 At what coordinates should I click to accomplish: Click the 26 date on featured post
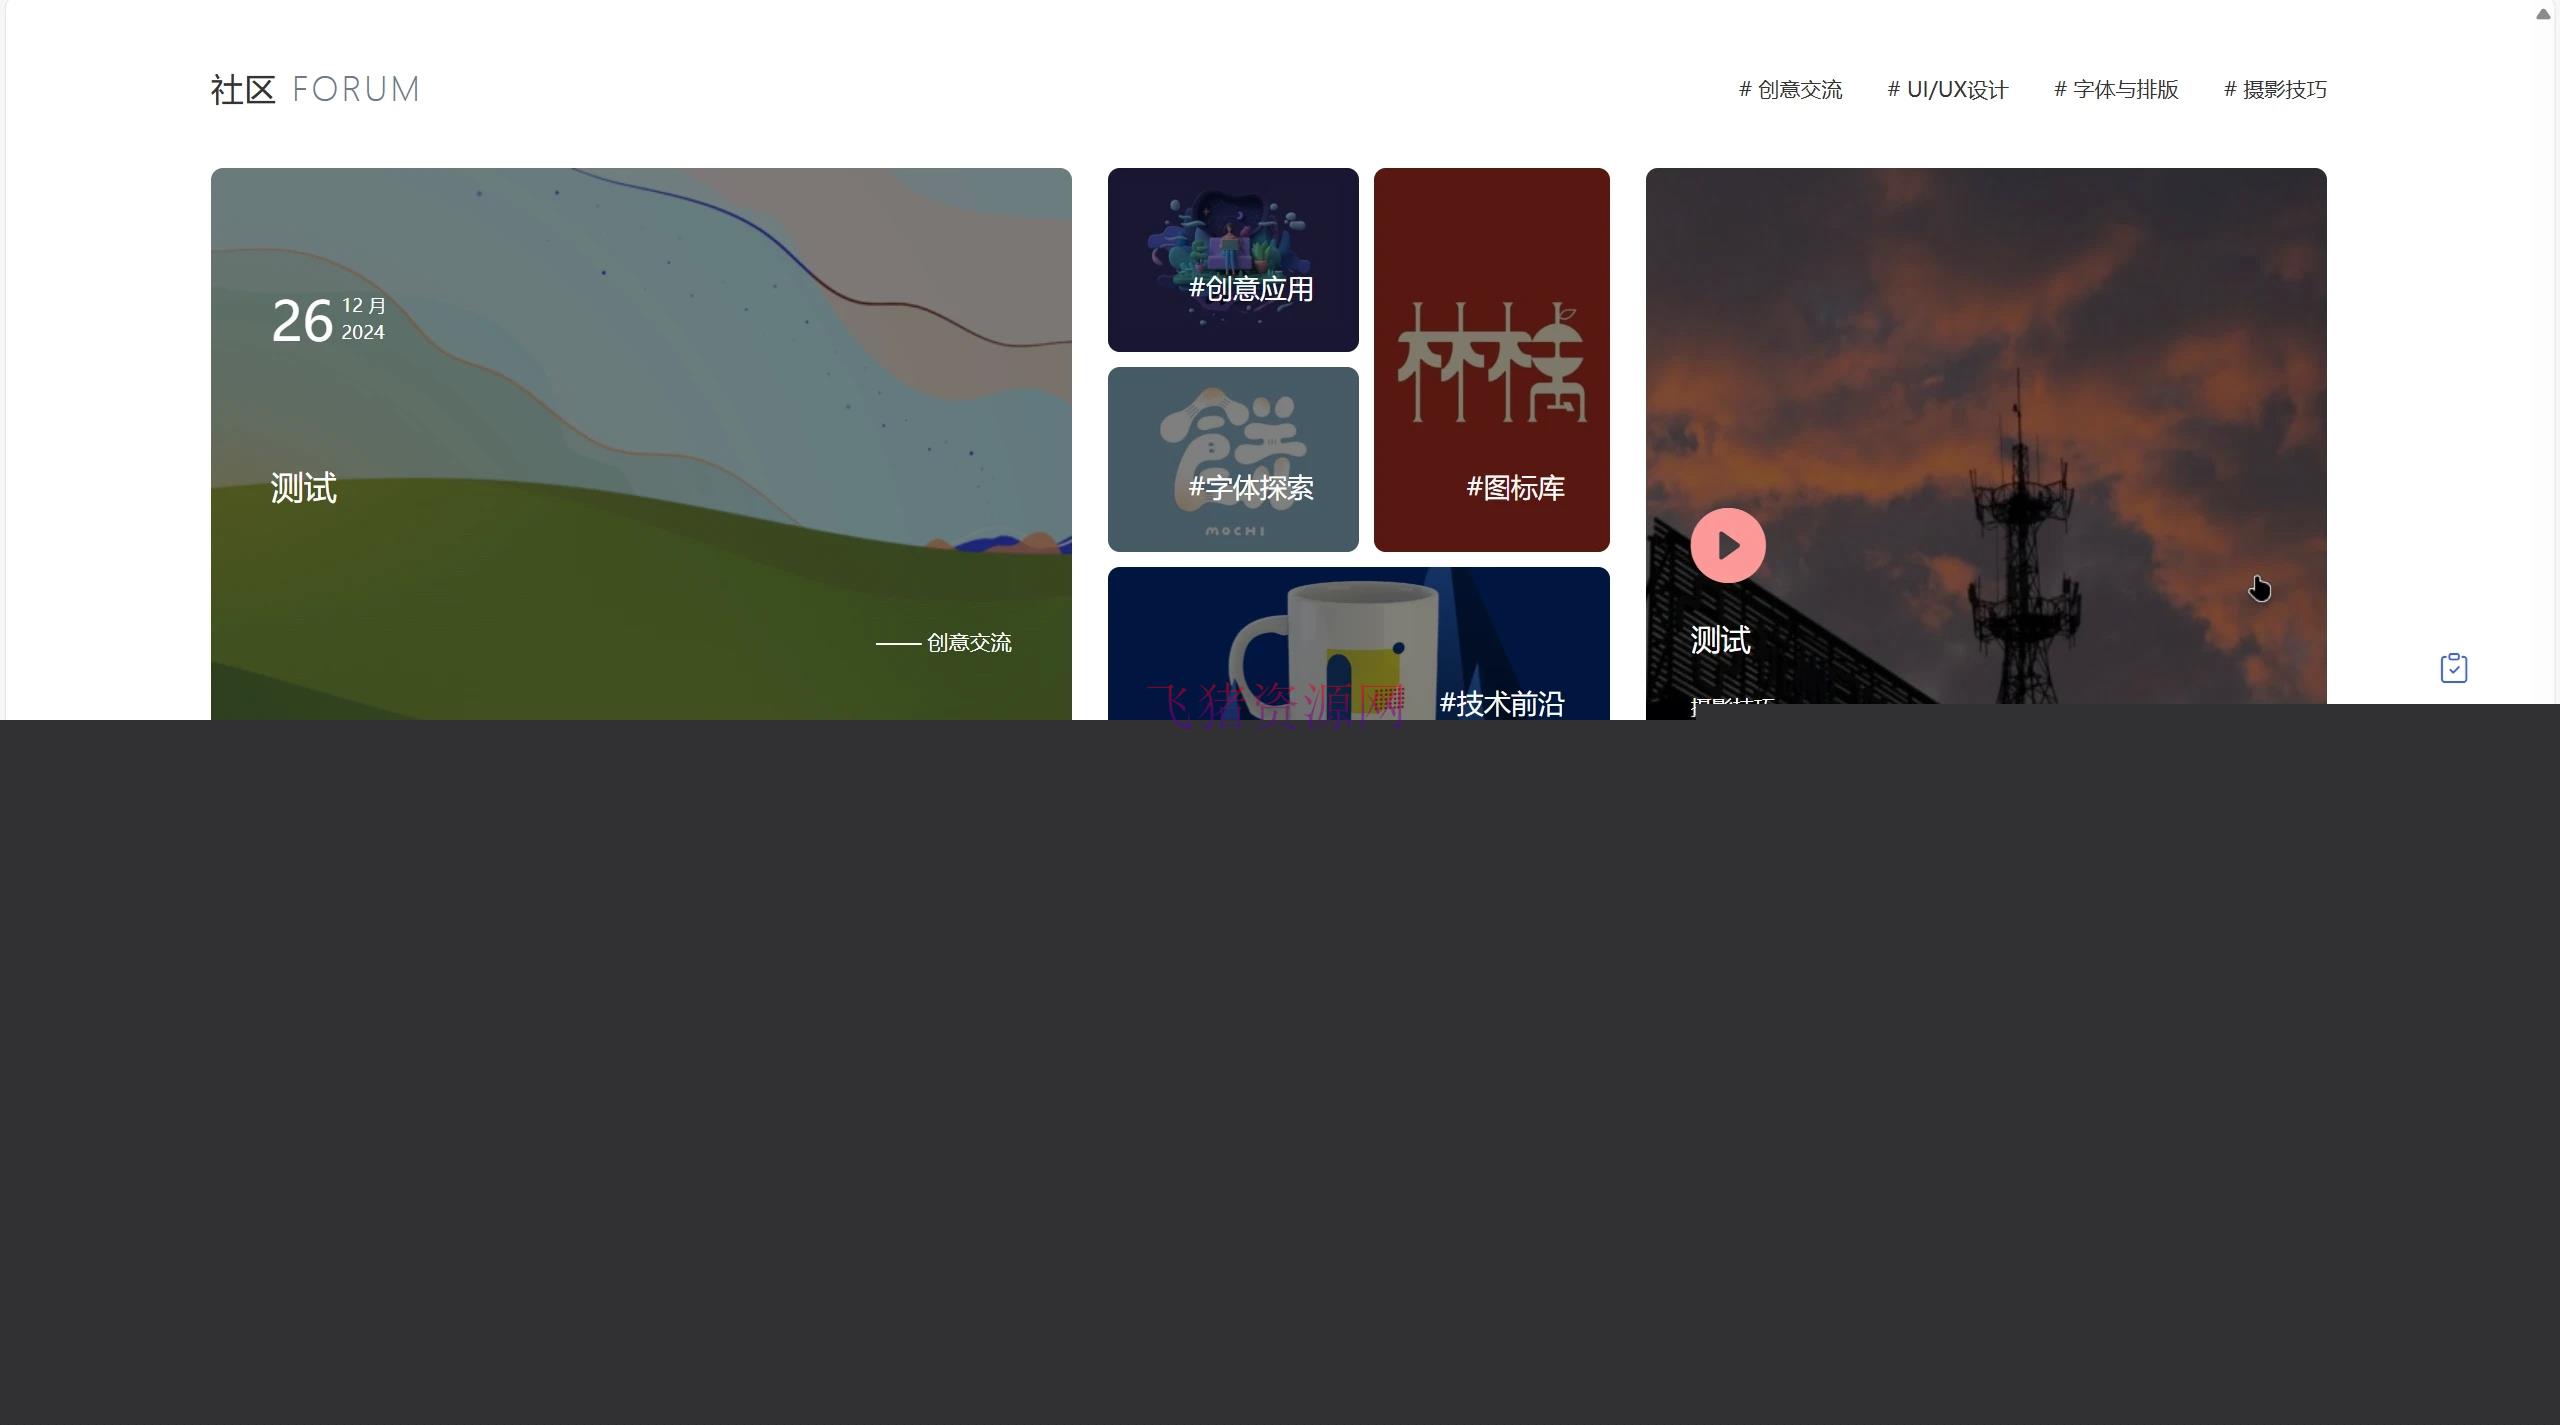click(302, 321)
